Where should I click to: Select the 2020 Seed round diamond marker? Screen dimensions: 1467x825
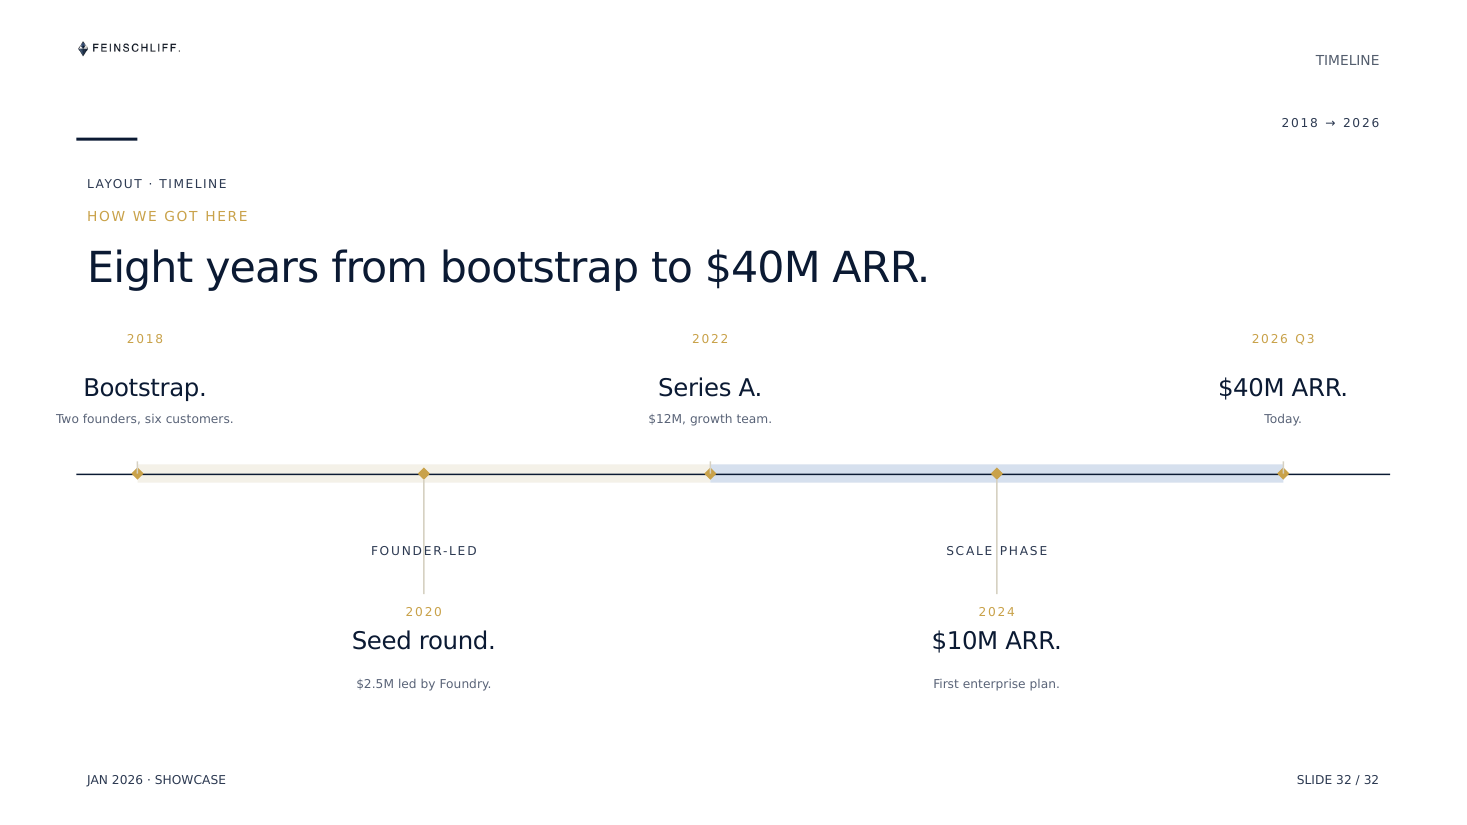(x=424, y=474)
